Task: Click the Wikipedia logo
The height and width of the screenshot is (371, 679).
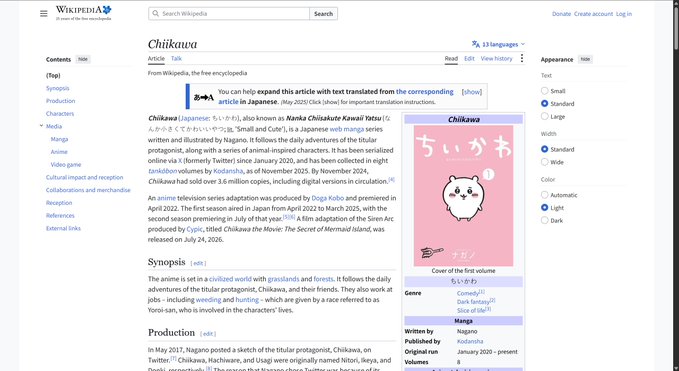Action: 84,13
